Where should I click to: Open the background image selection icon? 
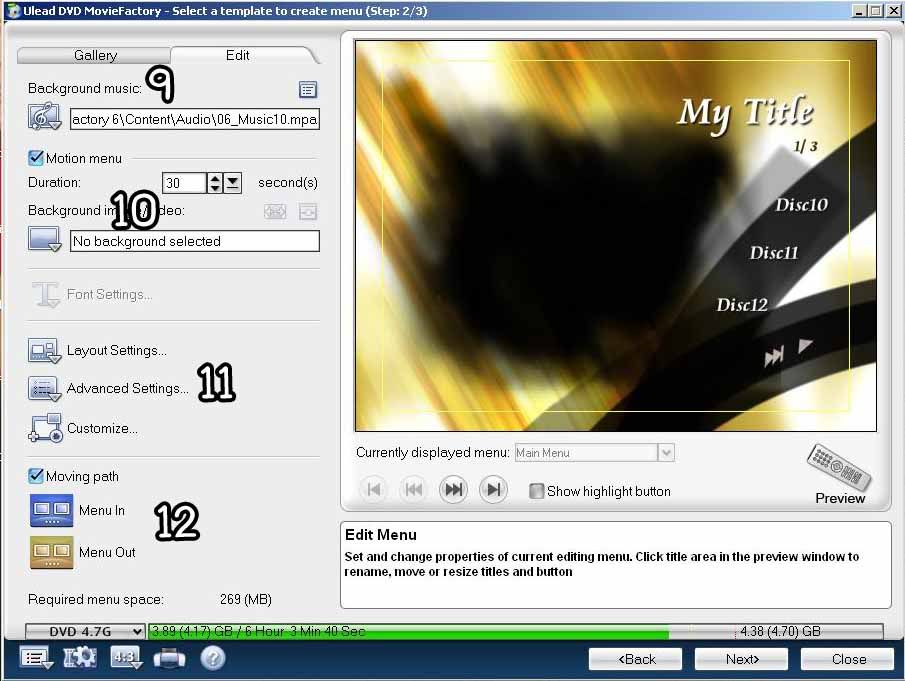[x=45, y=240]
